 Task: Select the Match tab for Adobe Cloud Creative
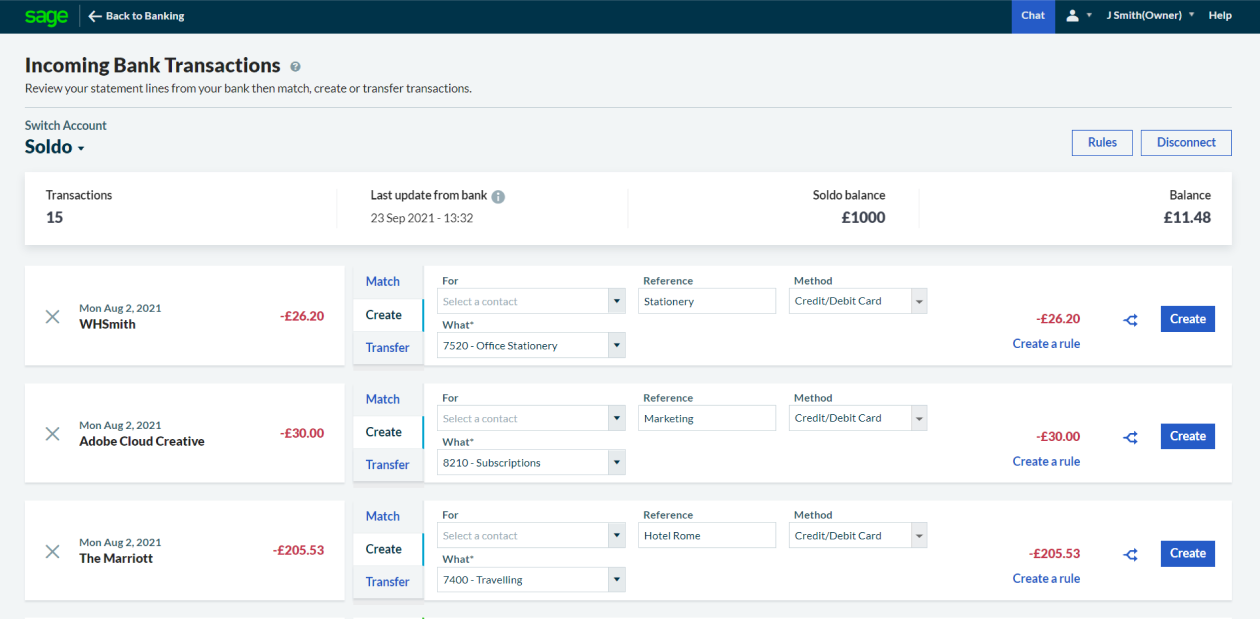388,399
